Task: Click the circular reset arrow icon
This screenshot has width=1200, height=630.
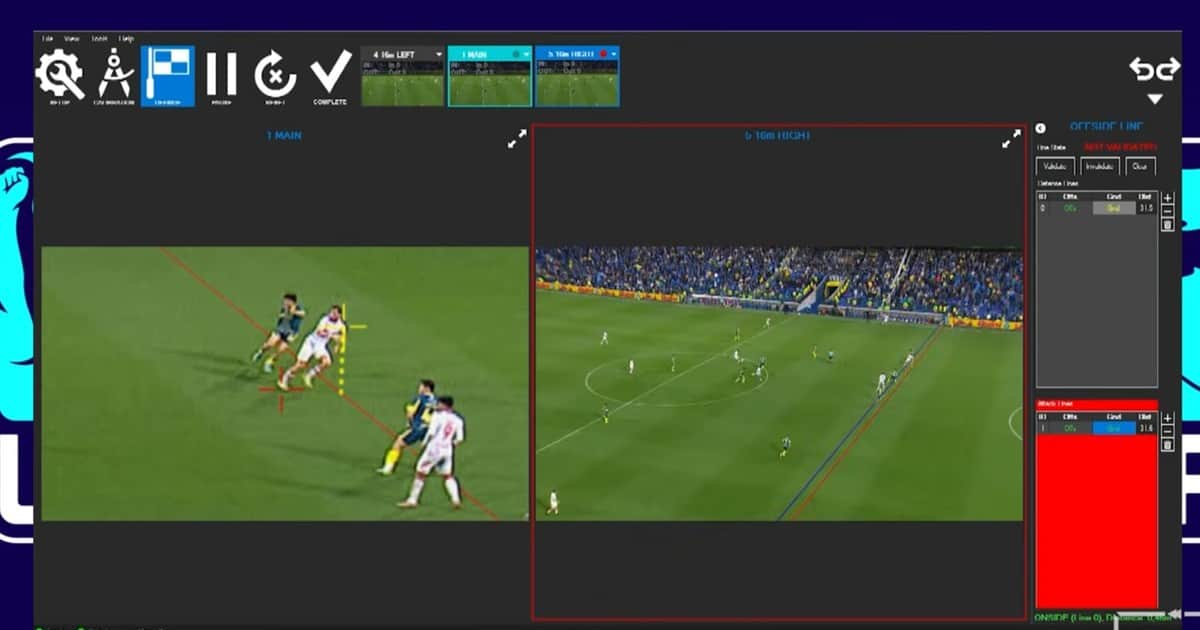Action: tap(275, 74)
